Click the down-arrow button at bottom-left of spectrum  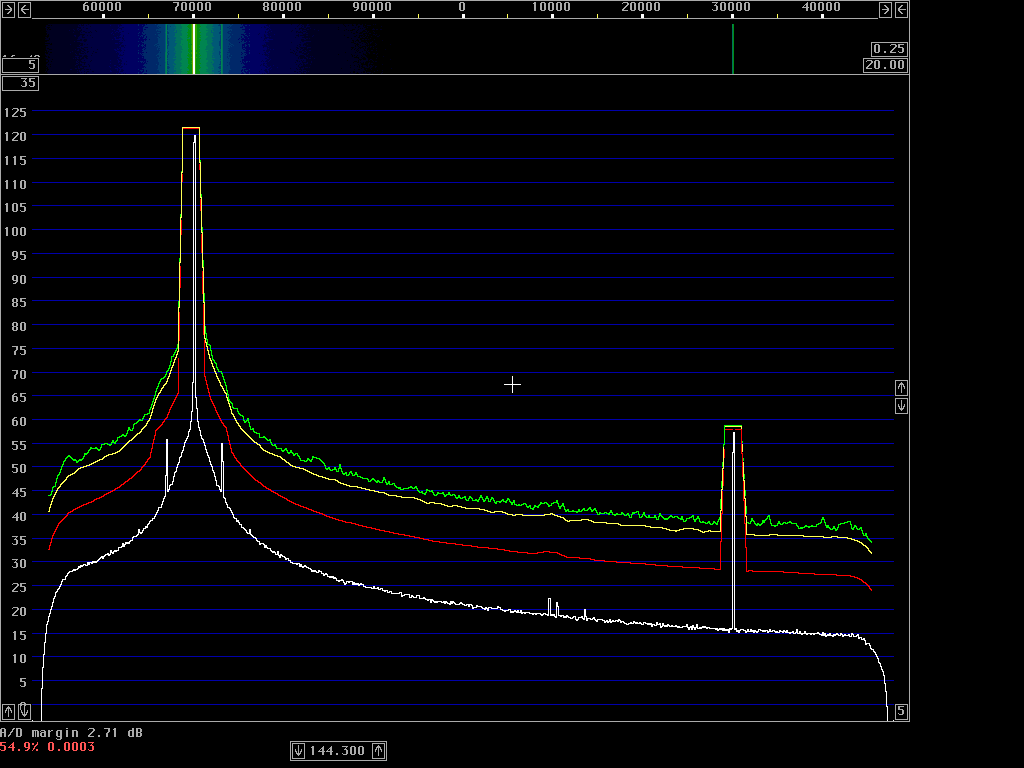[x=24, y=711]
